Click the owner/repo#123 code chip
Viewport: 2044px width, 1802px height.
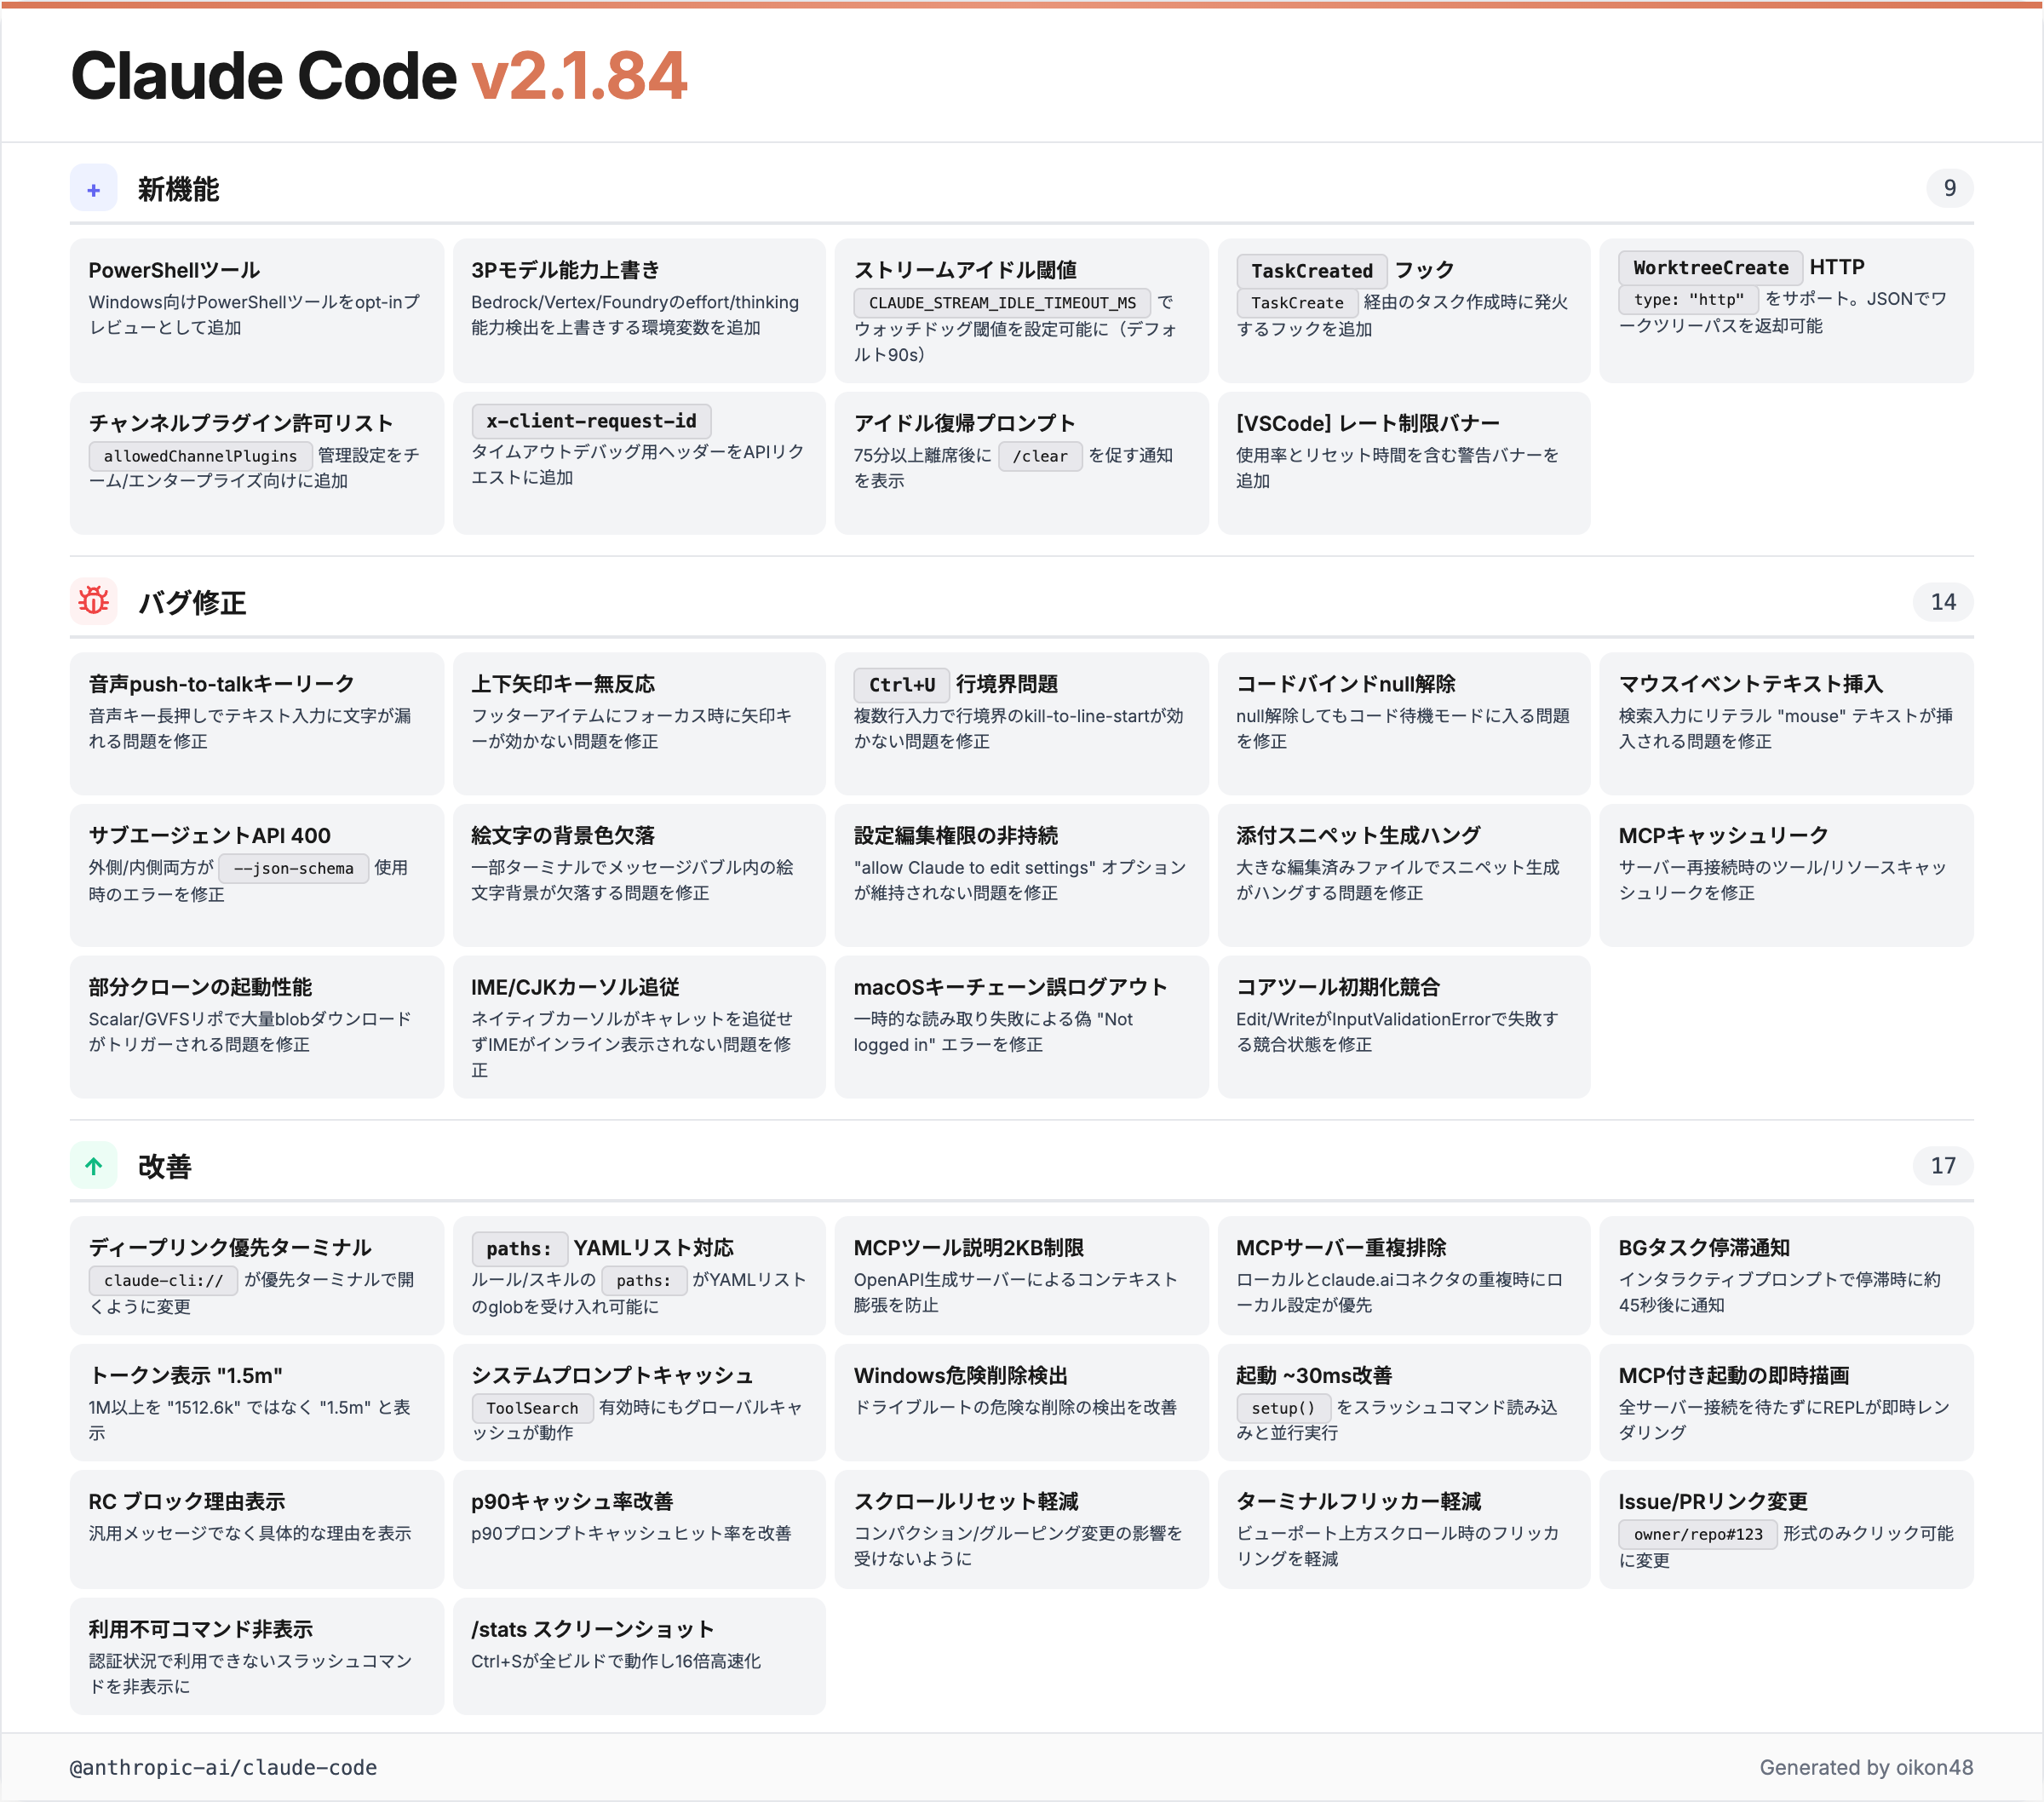click(x=1698, y=1535)
